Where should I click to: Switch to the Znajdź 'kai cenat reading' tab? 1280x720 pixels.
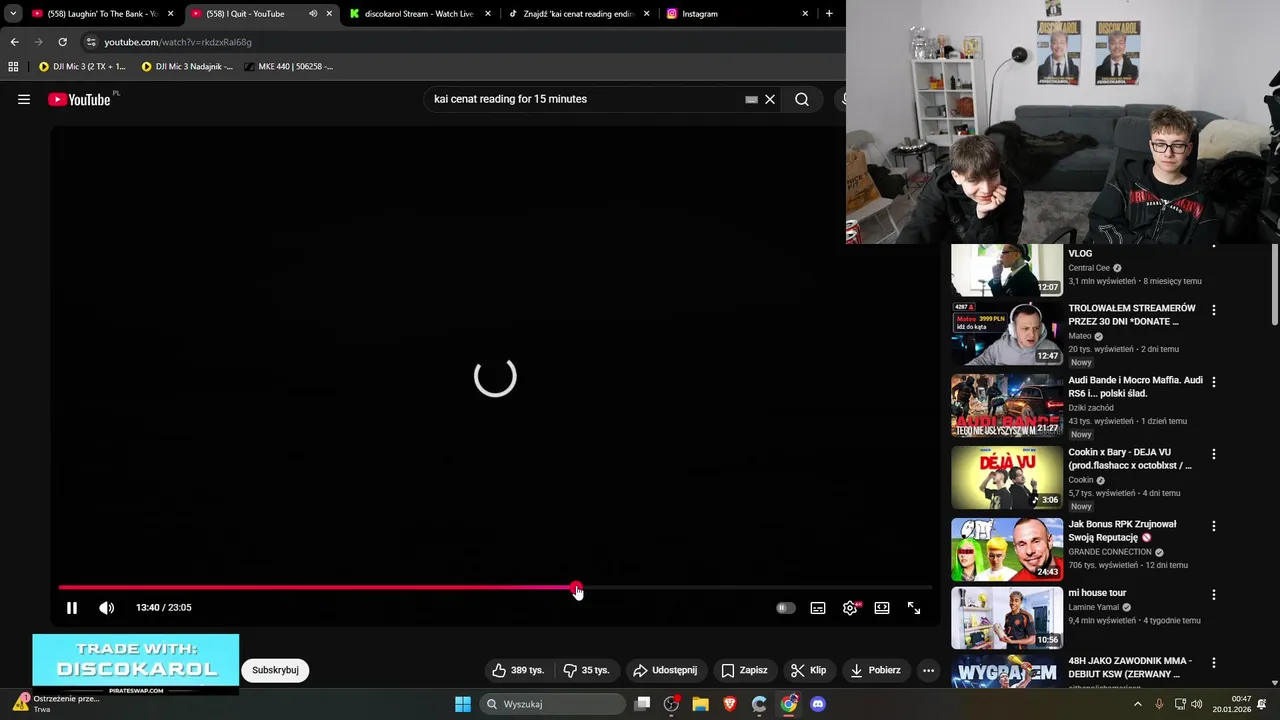point(578,14)
